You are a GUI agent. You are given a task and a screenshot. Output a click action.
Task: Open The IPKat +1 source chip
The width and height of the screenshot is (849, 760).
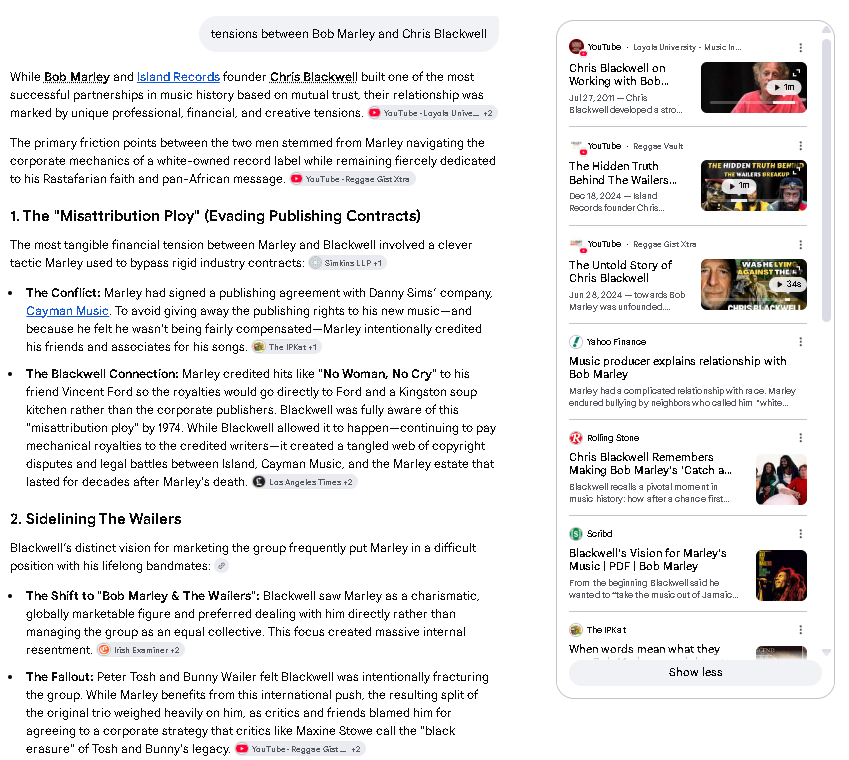pos(287,347)
